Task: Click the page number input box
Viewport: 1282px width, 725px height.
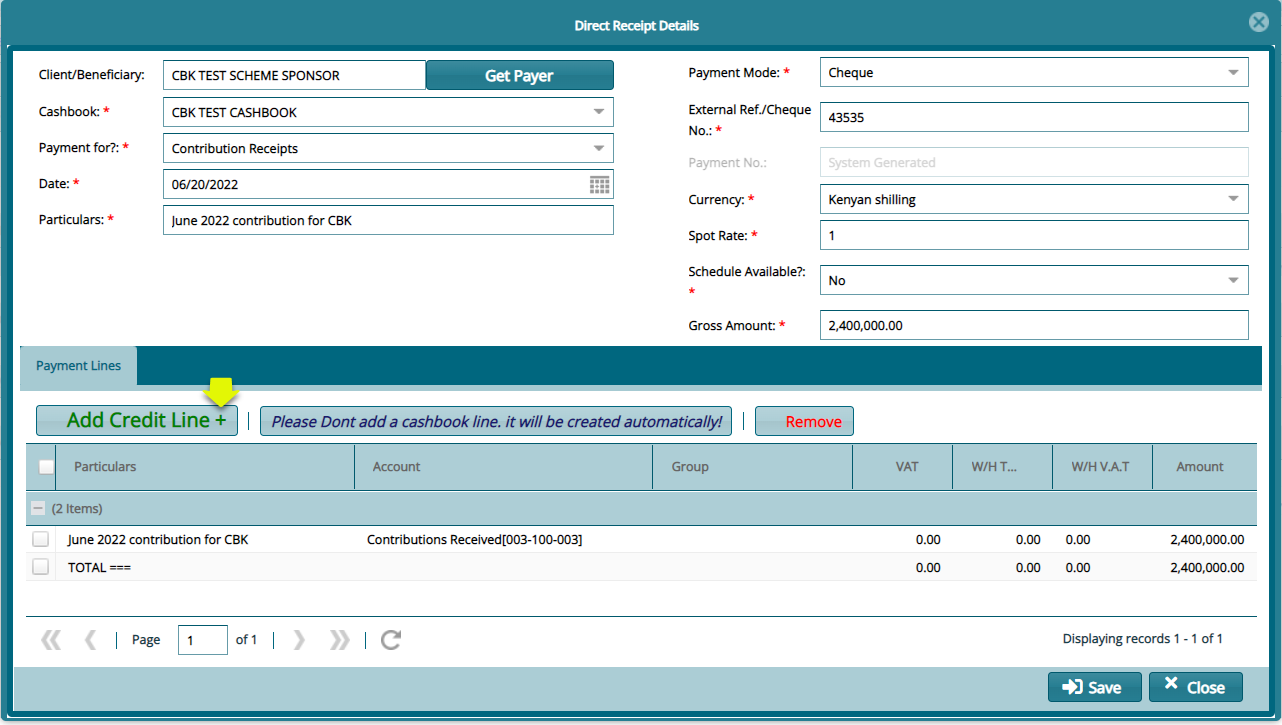Action: (203, 640)
